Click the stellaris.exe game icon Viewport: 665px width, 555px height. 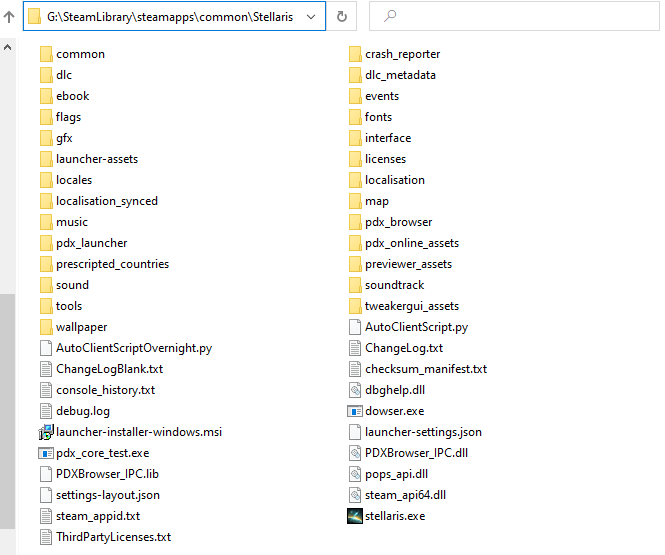click(x=355, y=516)
